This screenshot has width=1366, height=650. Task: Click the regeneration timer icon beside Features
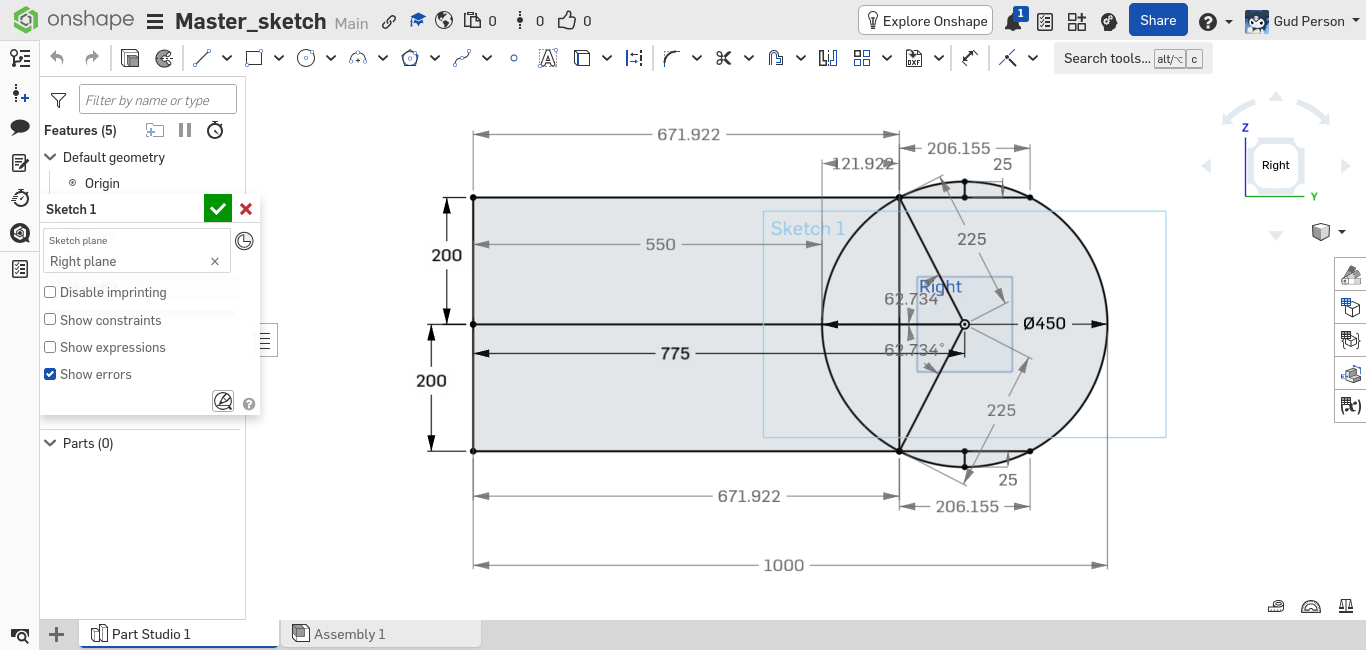coord(215,130)
